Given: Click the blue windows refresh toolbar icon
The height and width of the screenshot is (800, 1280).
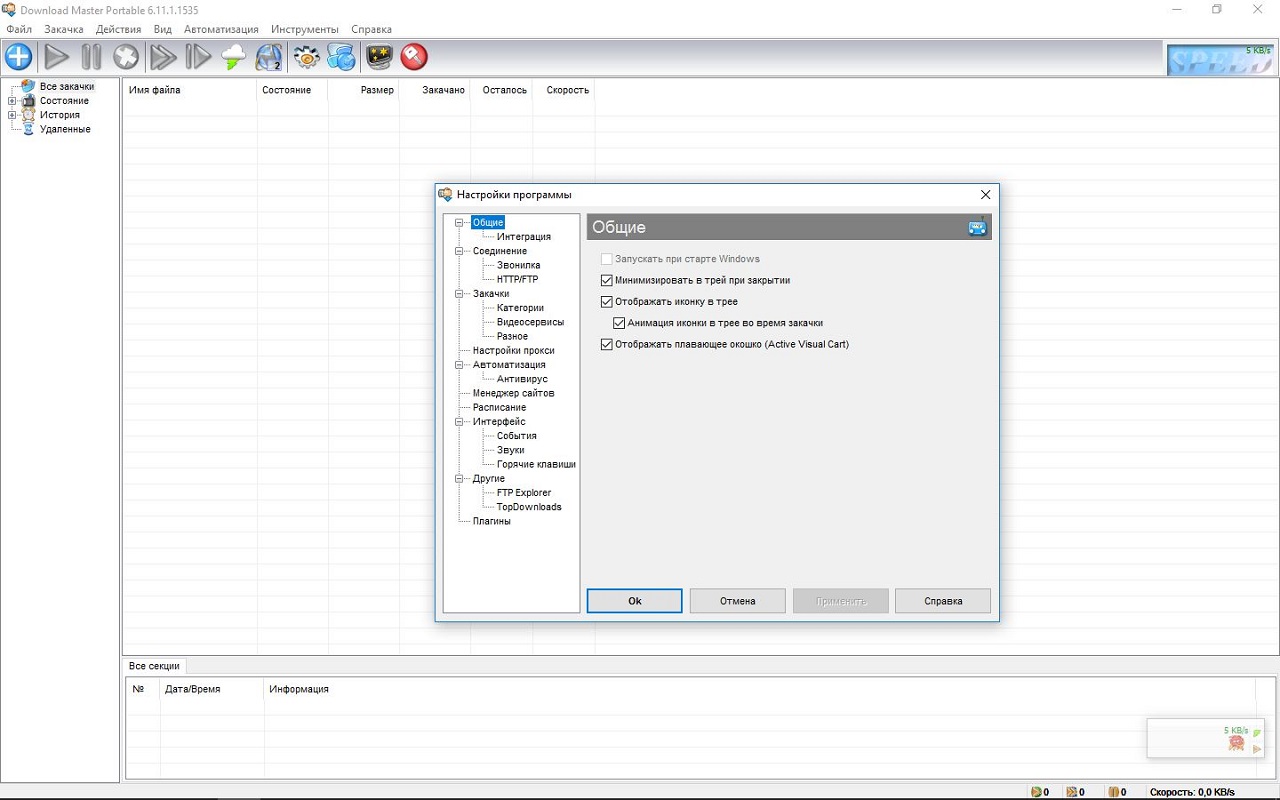Looking at the screenshot, I should pos(341,57).
